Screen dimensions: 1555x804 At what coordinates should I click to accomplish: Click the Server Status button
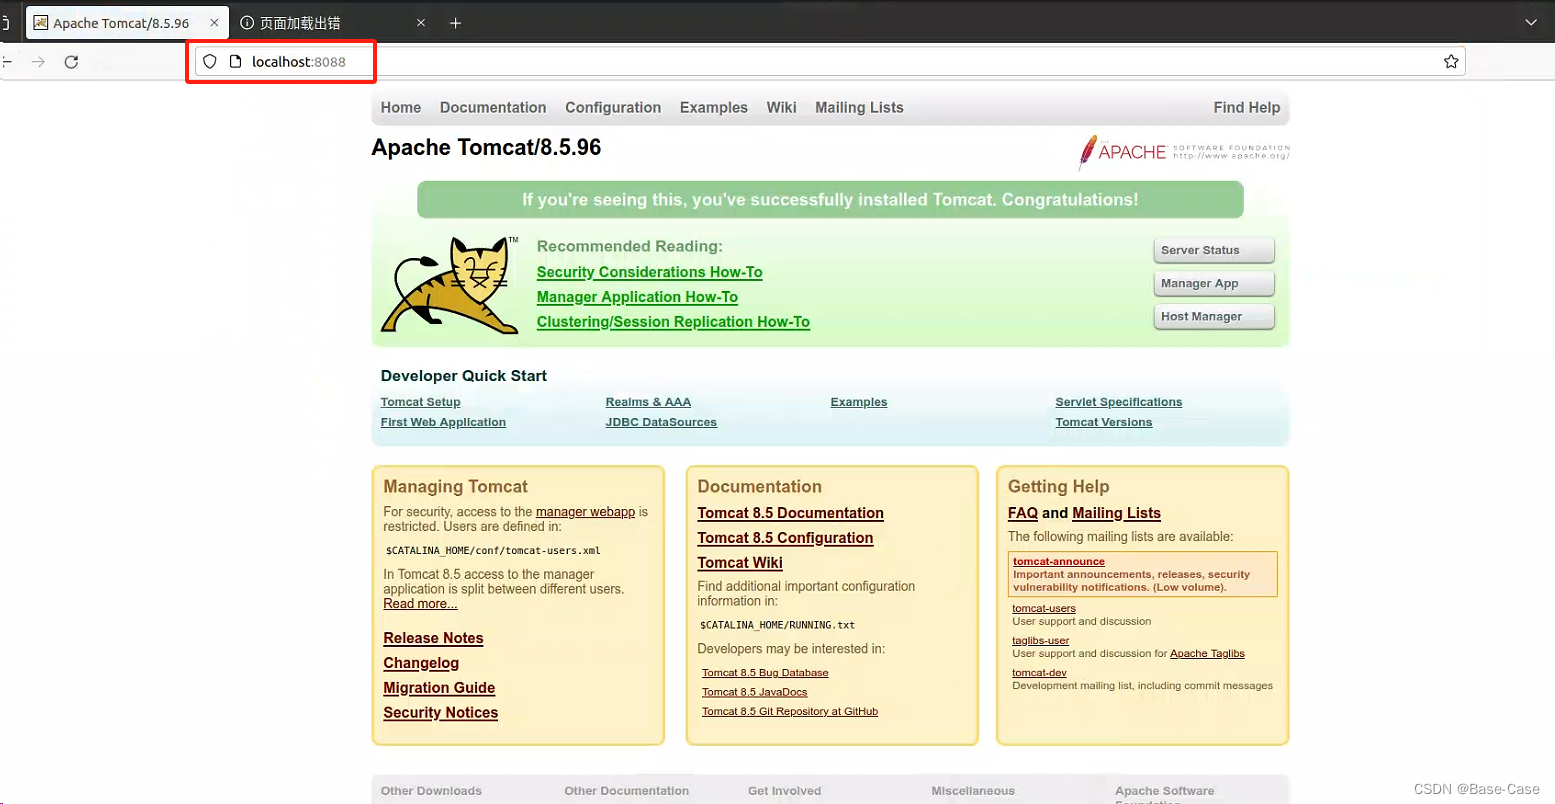pyautogui.click(x=1214, y=250)
